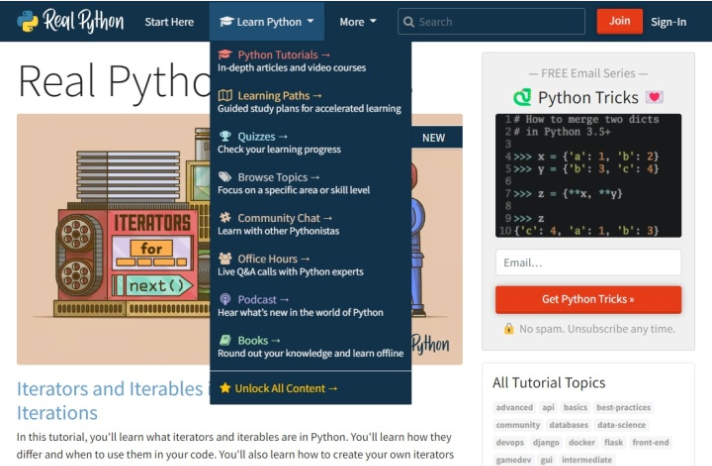Image resolution: width=712 pixels, height=466 pixels.
Task: Click the Community Chat icon
Action: pyautogui.click(x=225, y=218)
